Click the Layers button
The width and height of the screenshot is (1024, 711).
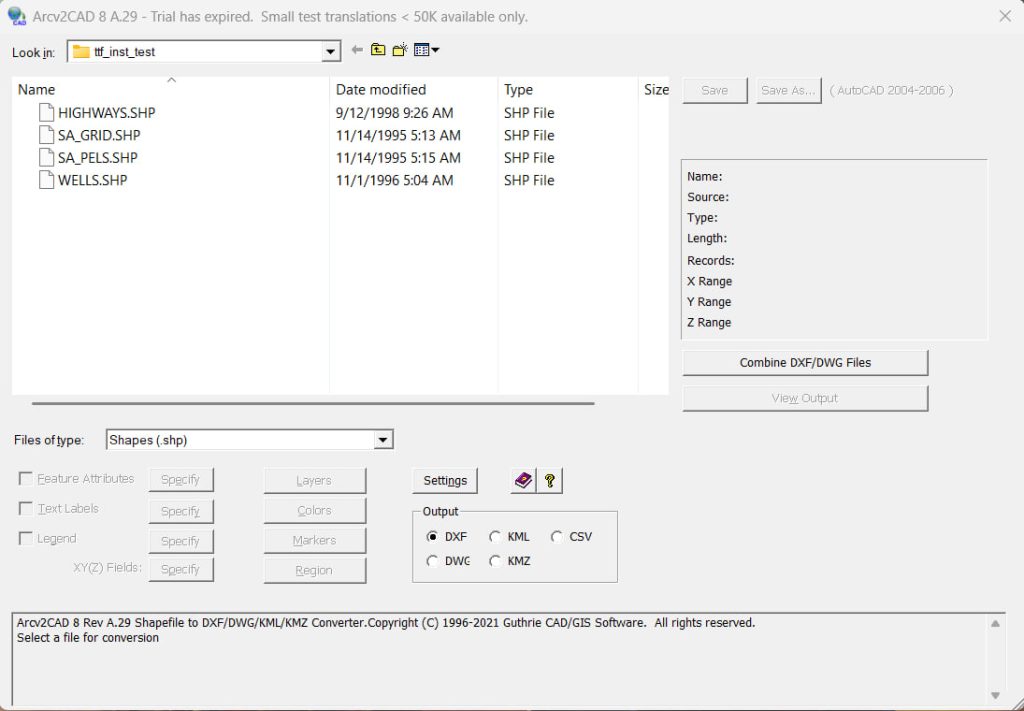coord(314,481)
